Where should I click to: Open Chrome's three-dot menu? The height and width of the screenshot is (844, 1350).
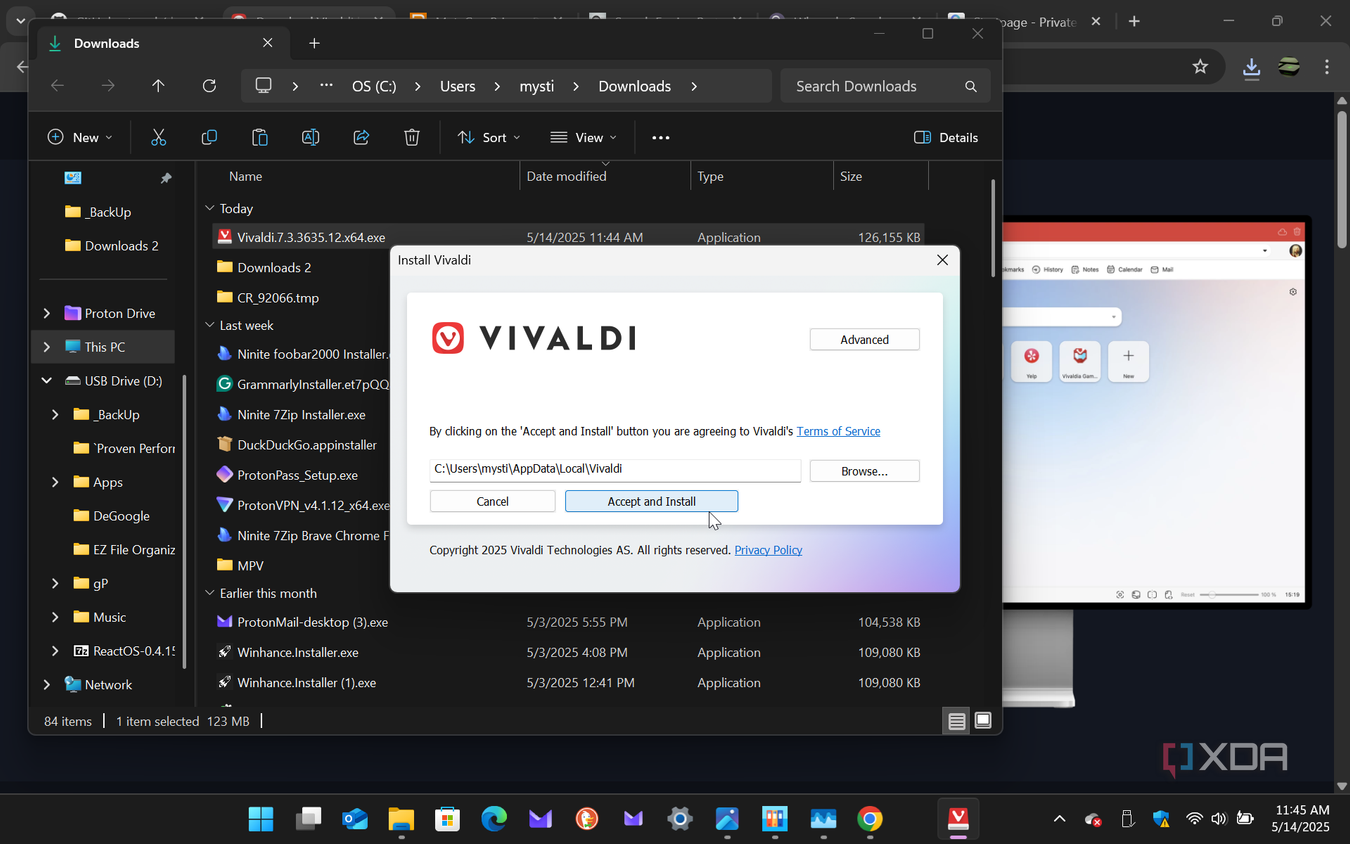coord(1327,66)
